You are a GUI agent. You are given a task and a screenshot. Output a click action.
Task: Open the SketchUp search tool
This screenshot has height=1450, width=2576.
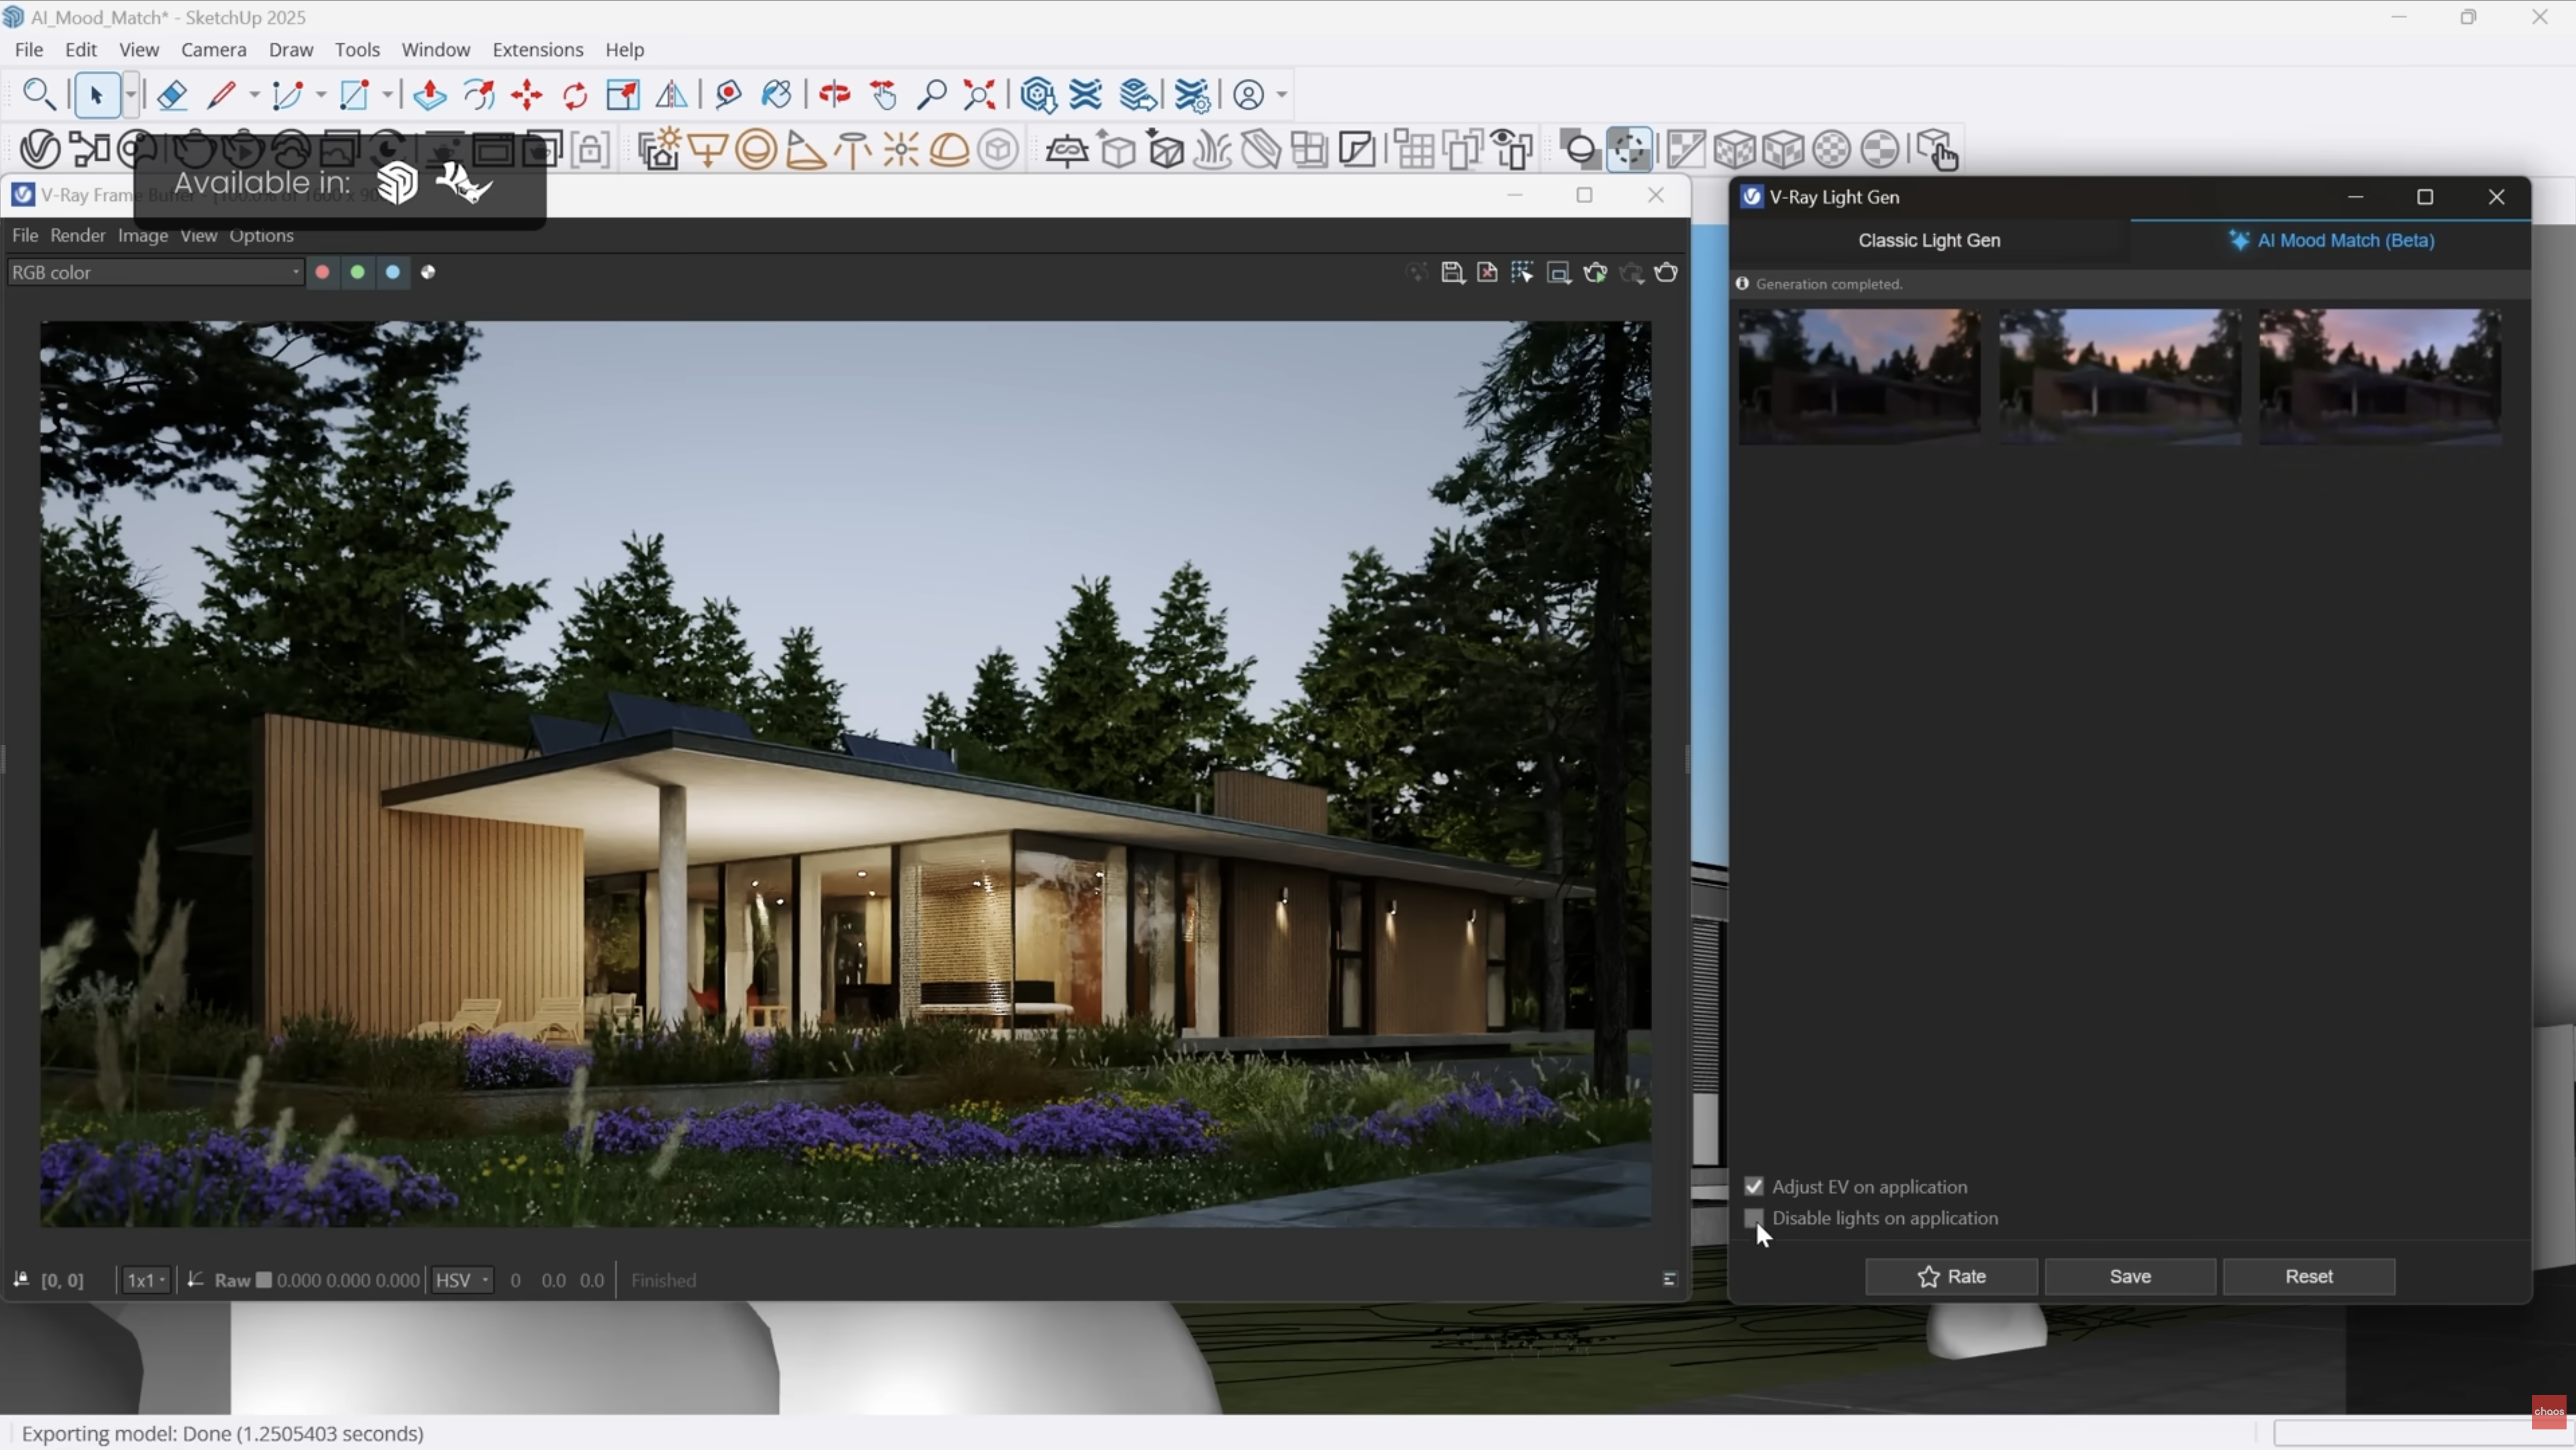click(x=38, y=95)
